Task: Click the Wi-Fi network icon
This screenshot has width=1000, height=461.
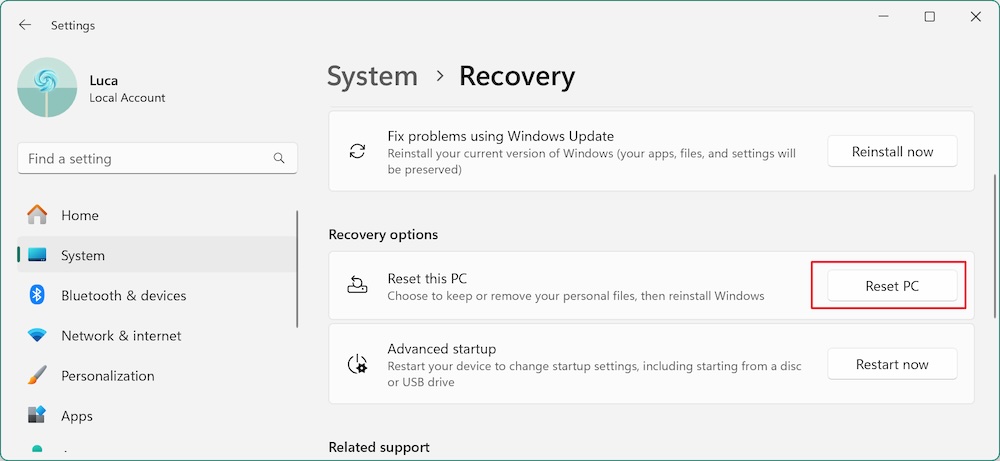Action: (x=37, y=335)
